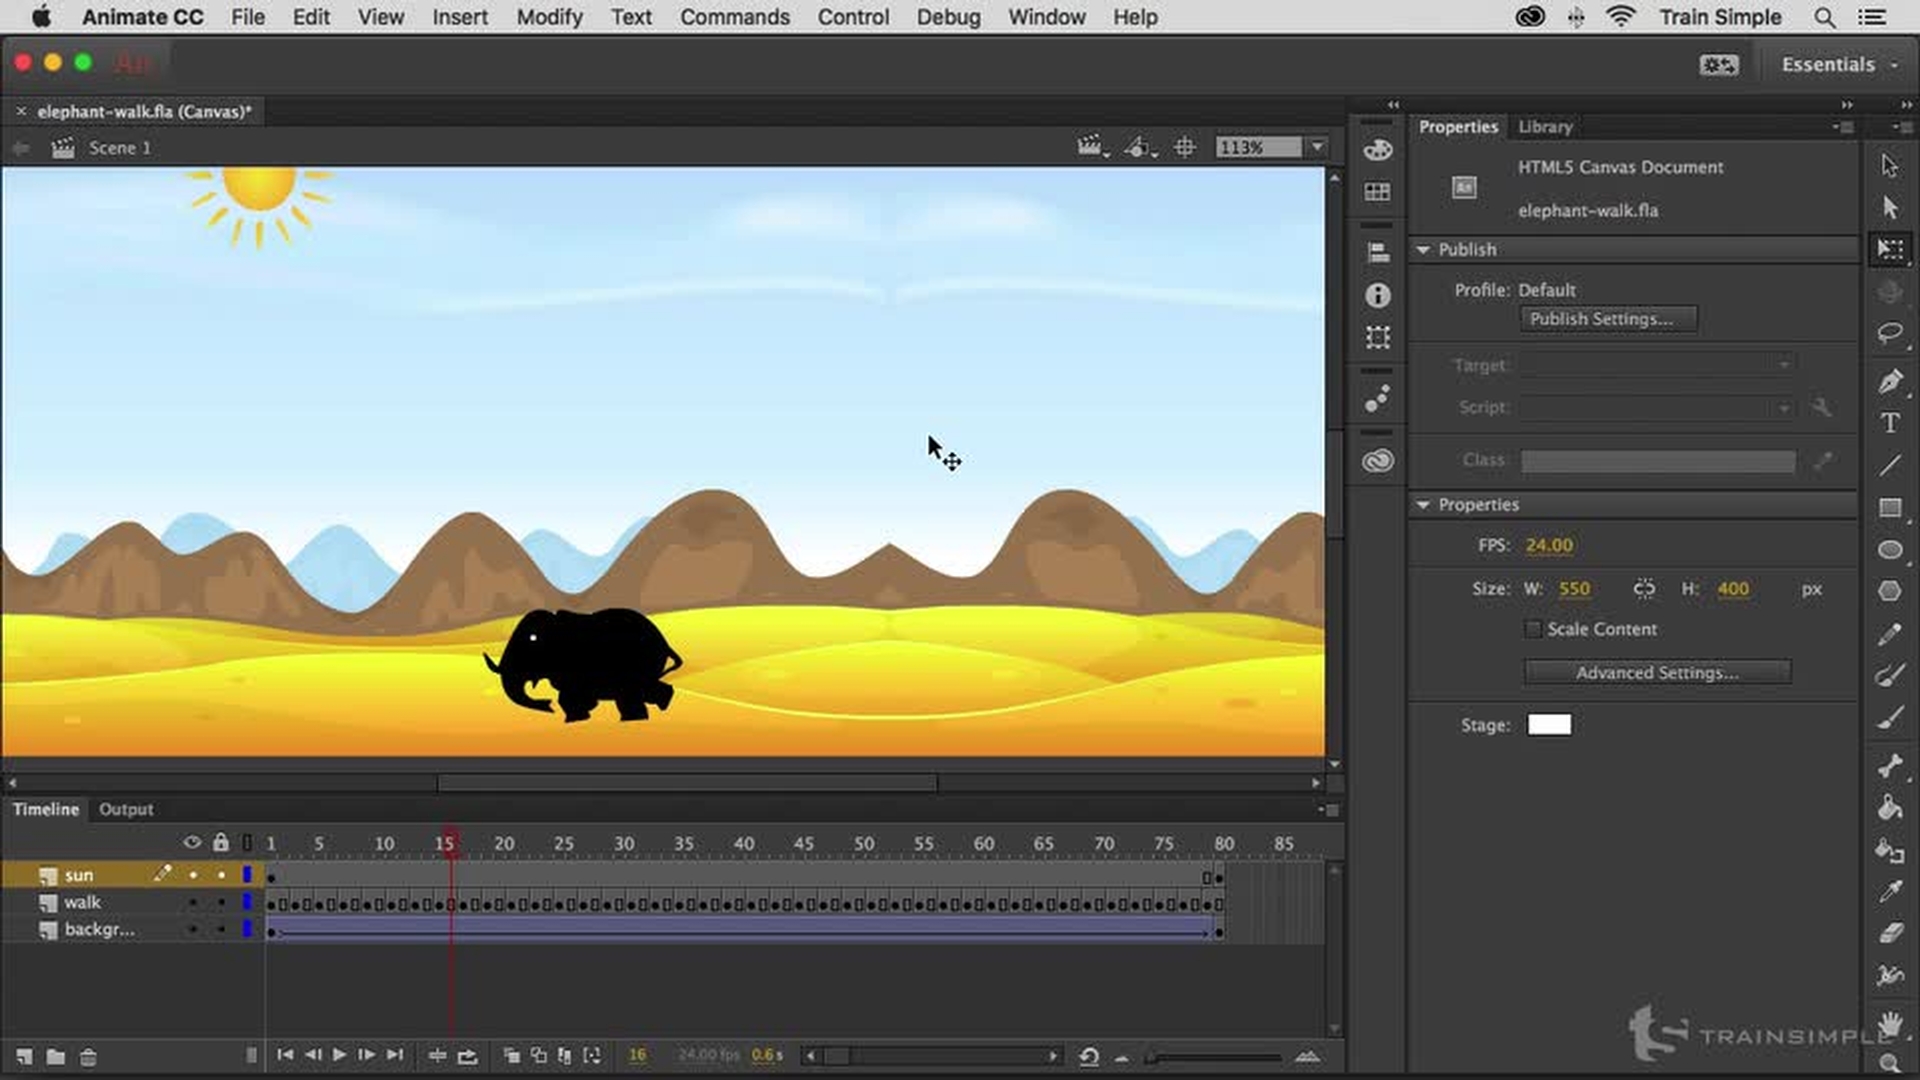This screenshot has height=1080, width=1920.
Task: Select the Pen tool
Action: click(x=1889, y=381)
